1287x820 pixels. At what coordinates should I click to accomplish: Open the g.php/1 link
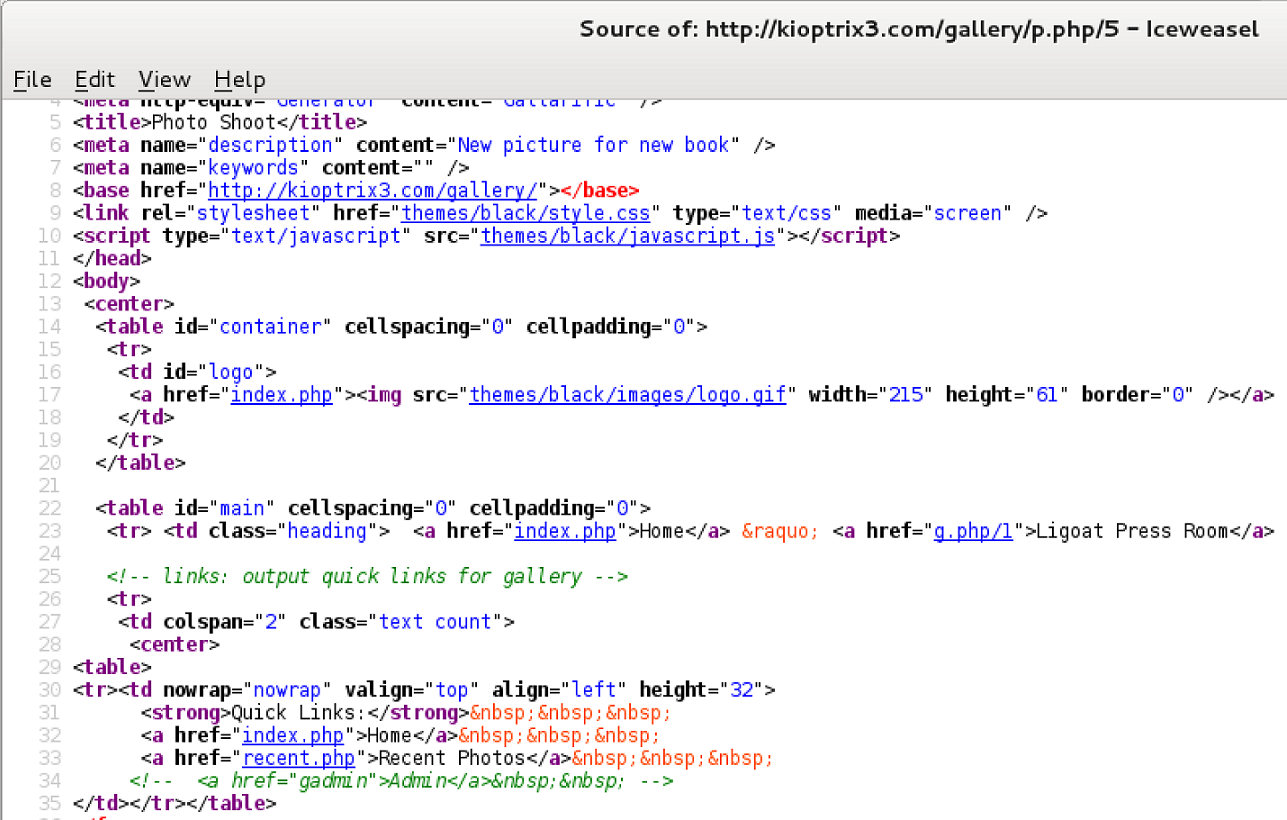(973, 531)
